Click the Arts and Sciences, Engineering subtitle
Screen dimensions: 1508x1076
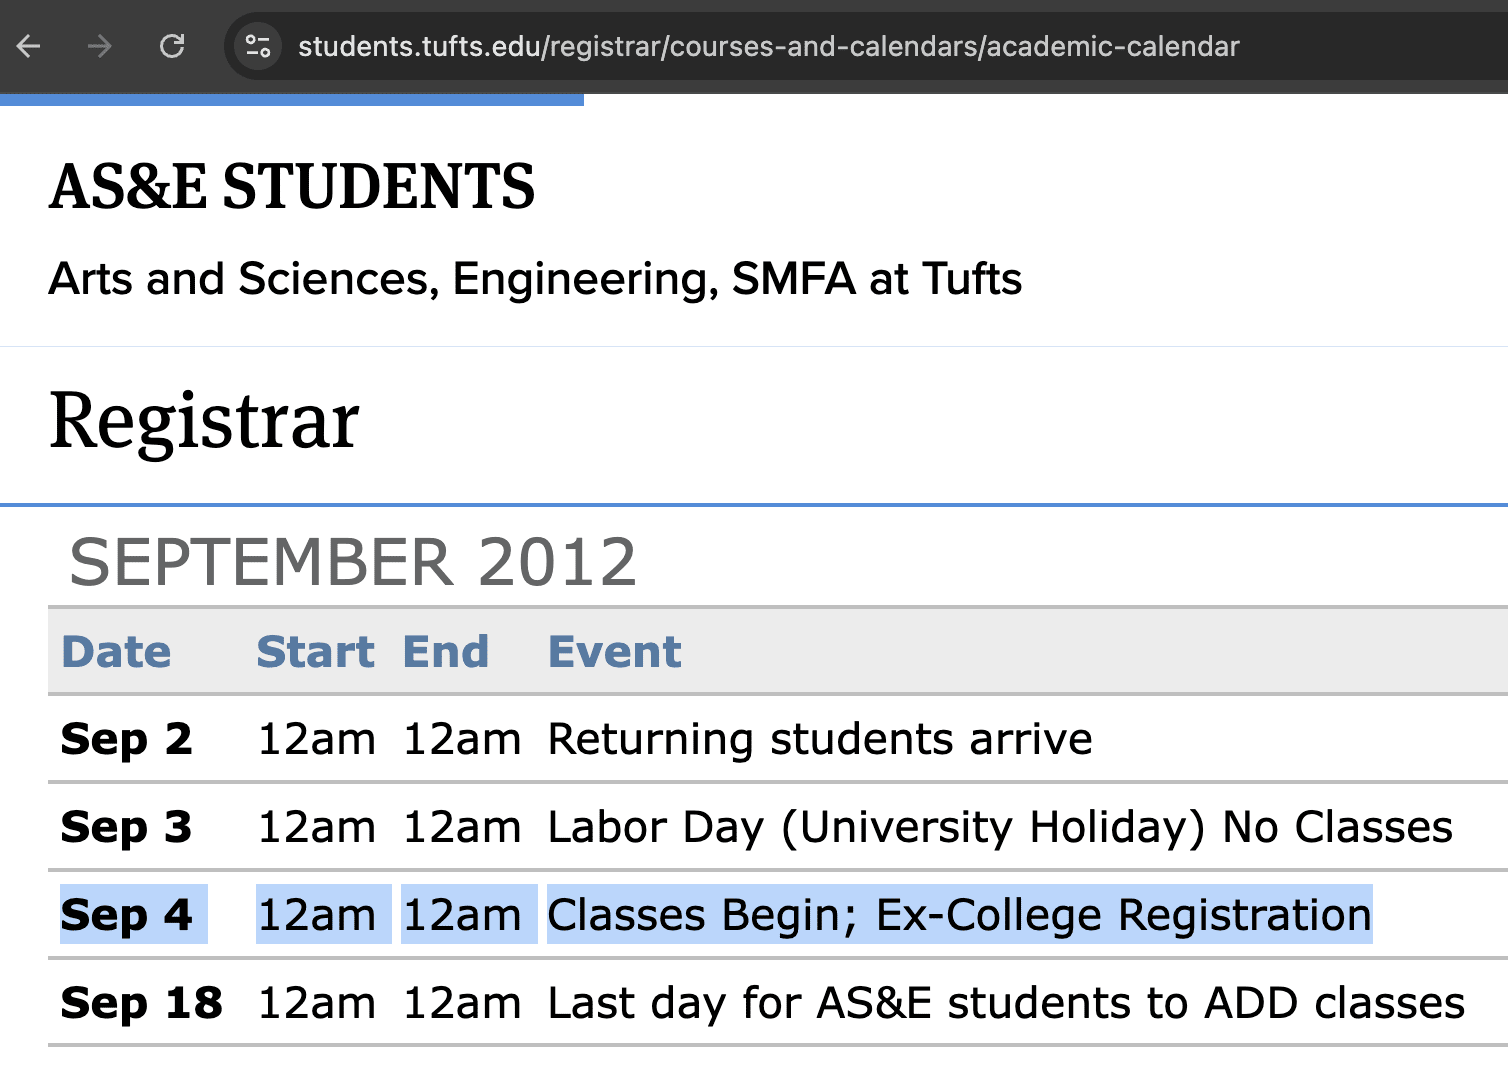tap(535, 279)
